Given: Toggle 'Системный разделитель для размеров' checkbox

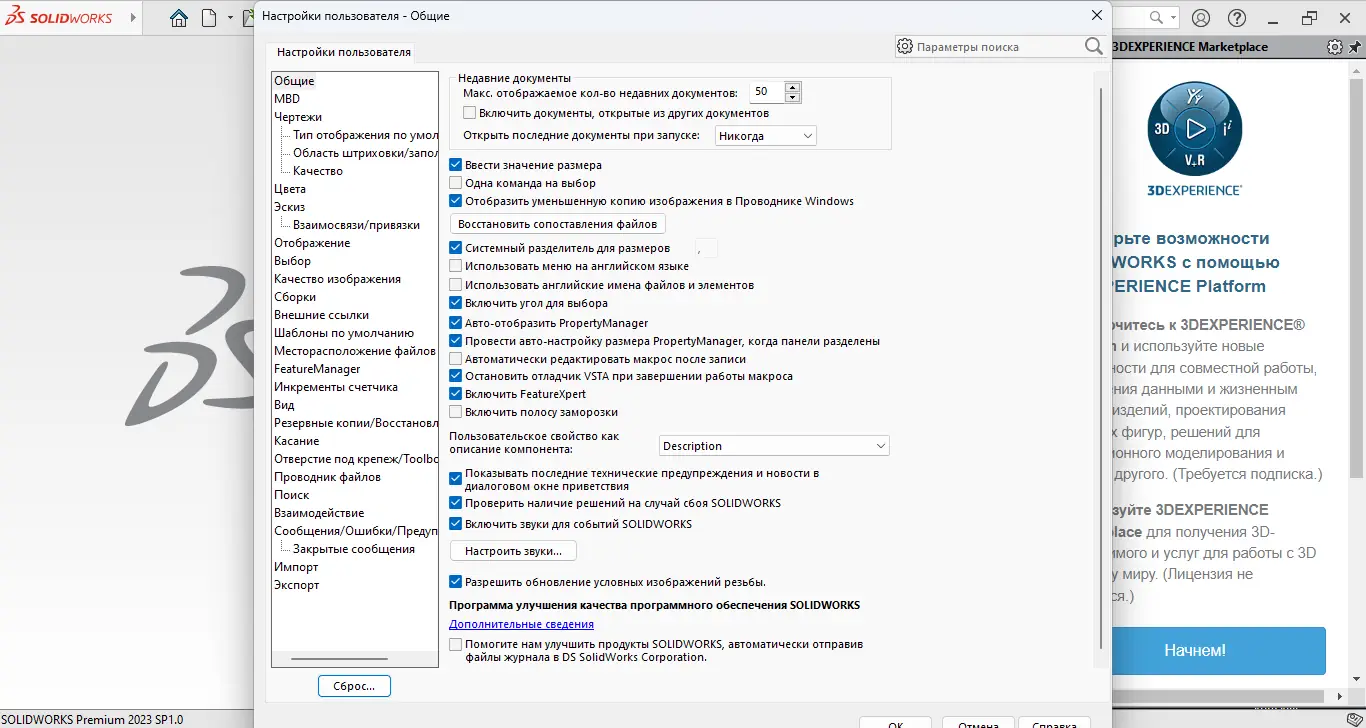Looking at the screenshot, I should tap(456, 248).
